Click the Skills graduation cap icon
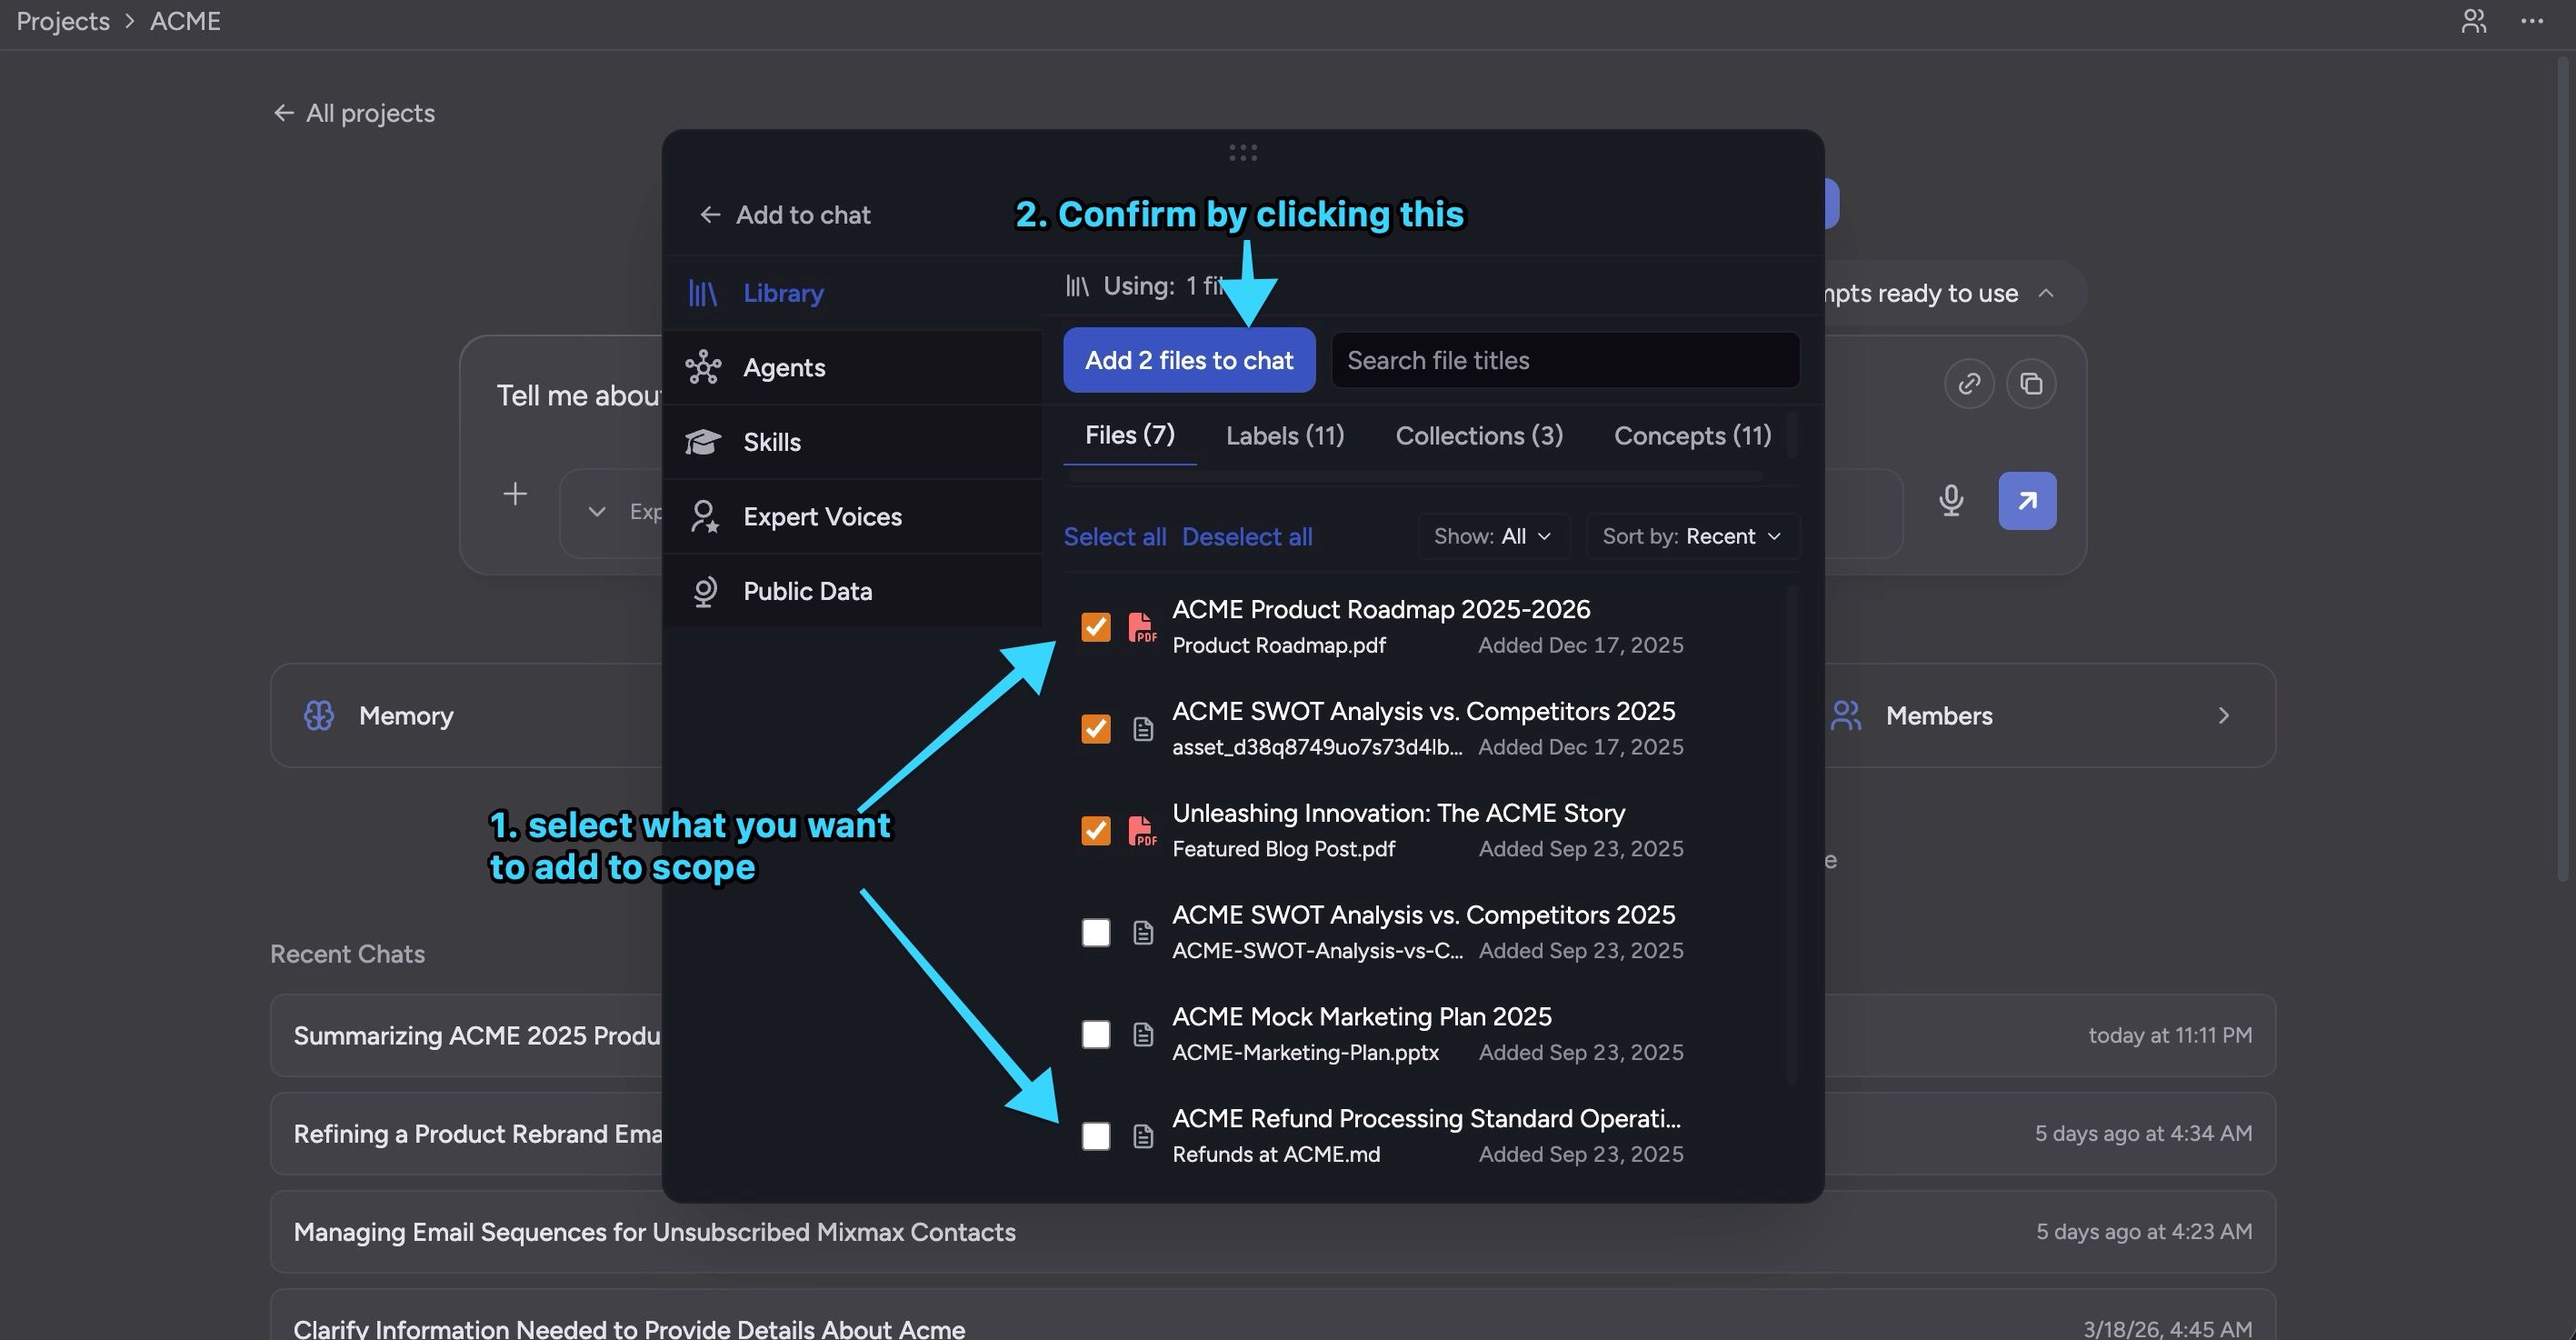 click(x=703, y=442)
